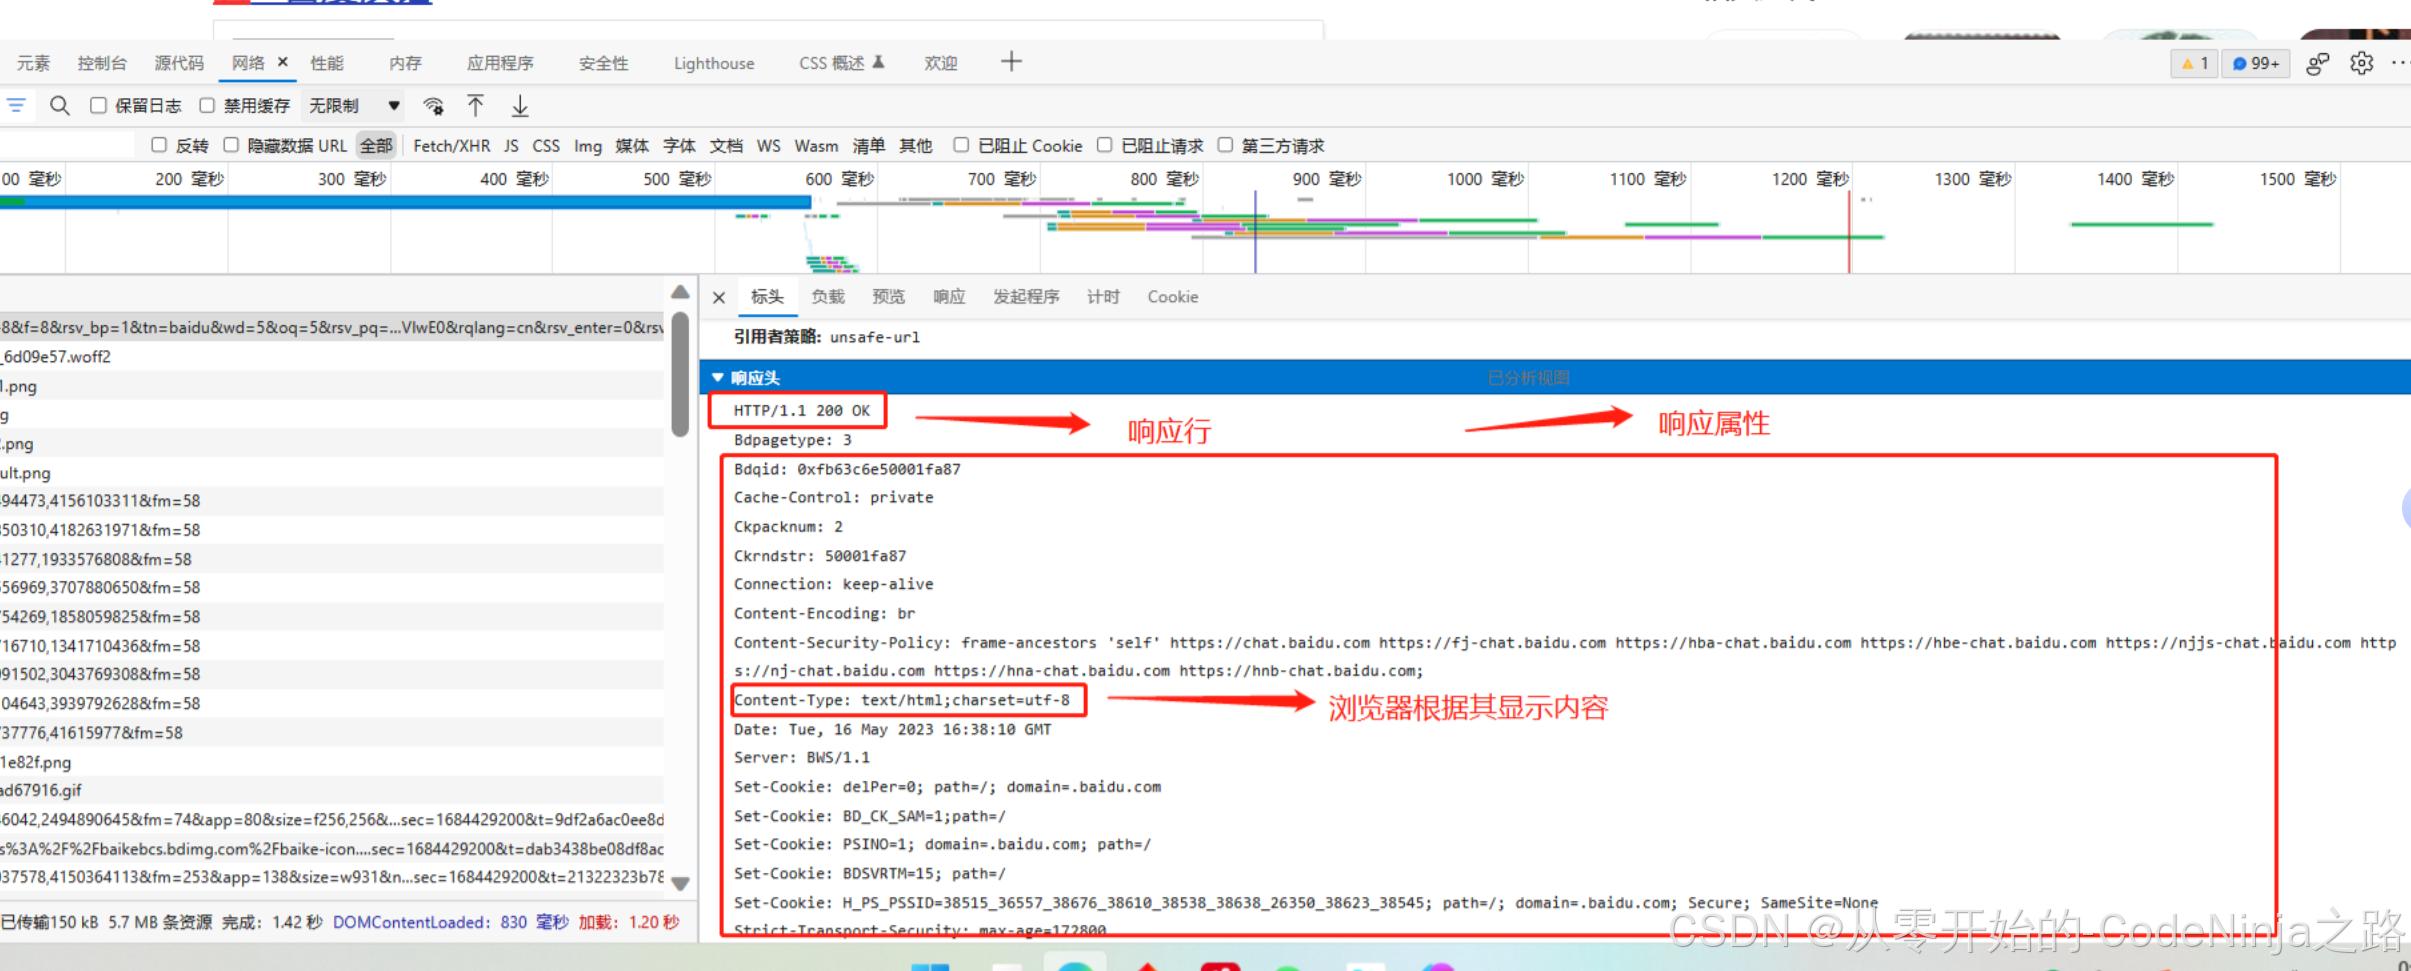The image size is (2411, 971).
Task: Select the 发起程序 details tab
Action: coord(1026,297)
